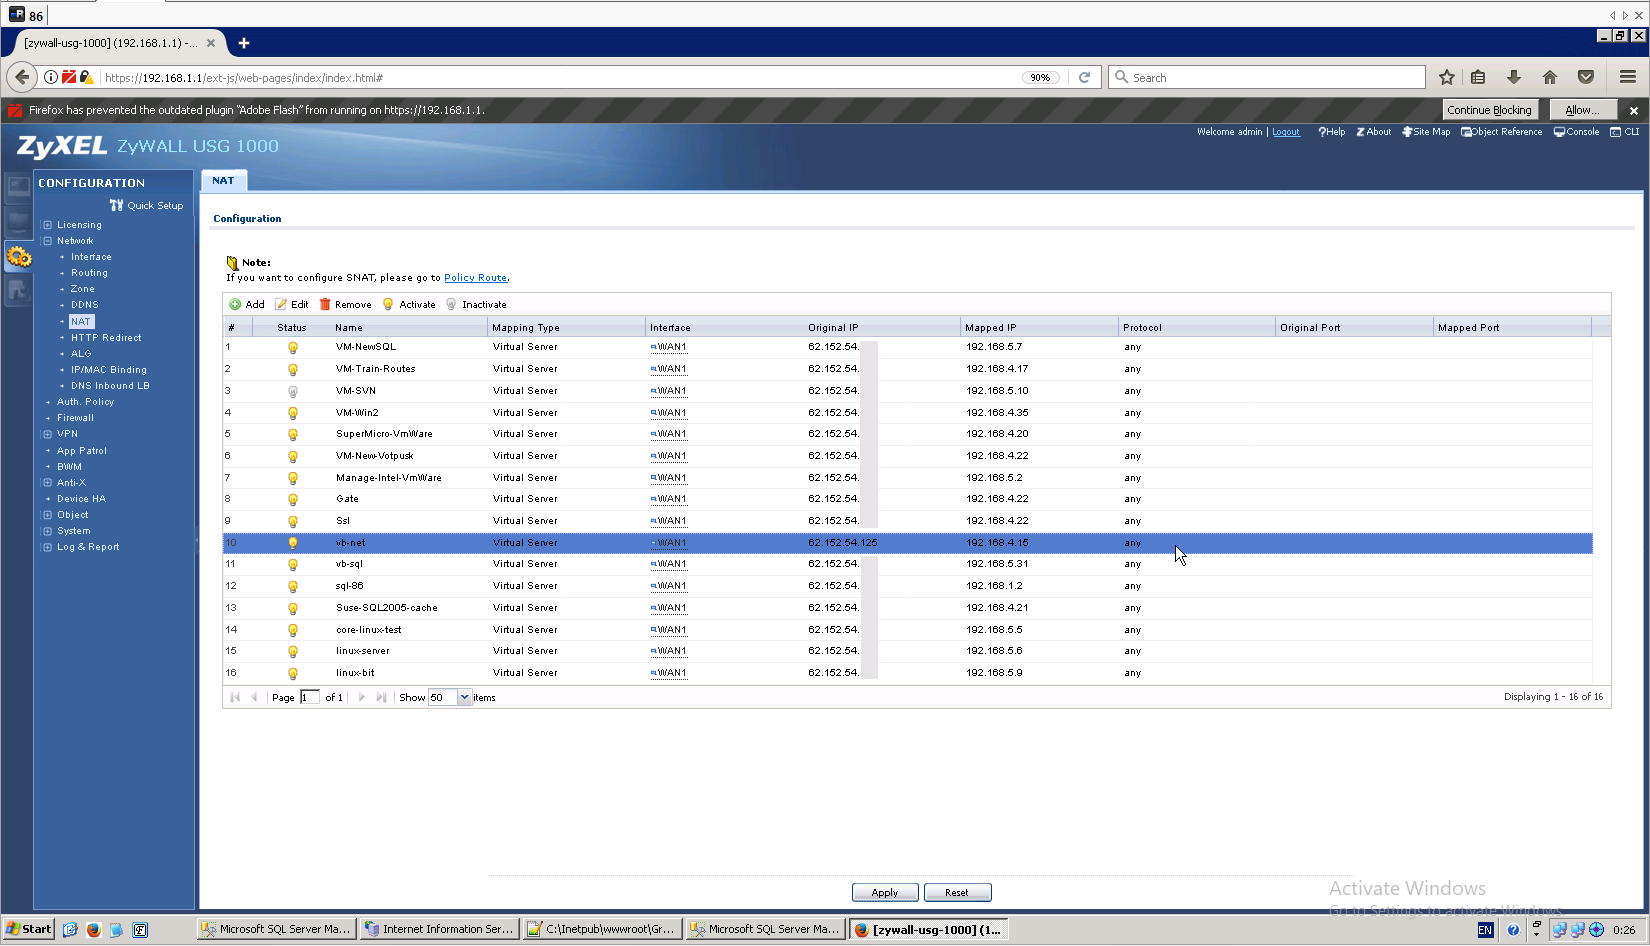Open Firewall in the sidebar
The image size is (1650, 946).
[75, 418]
